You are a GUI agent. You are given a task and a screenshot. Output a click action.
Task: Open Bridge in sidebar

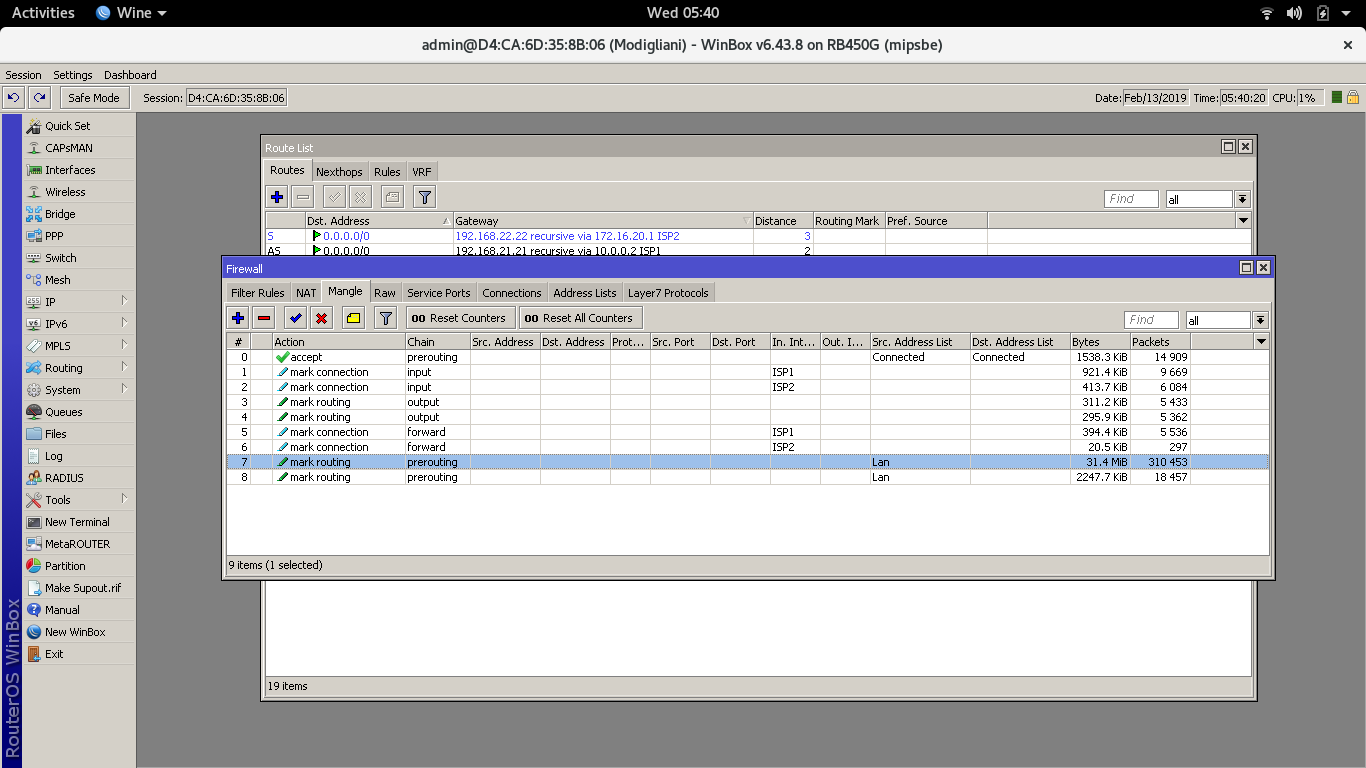tap(60, 214)
